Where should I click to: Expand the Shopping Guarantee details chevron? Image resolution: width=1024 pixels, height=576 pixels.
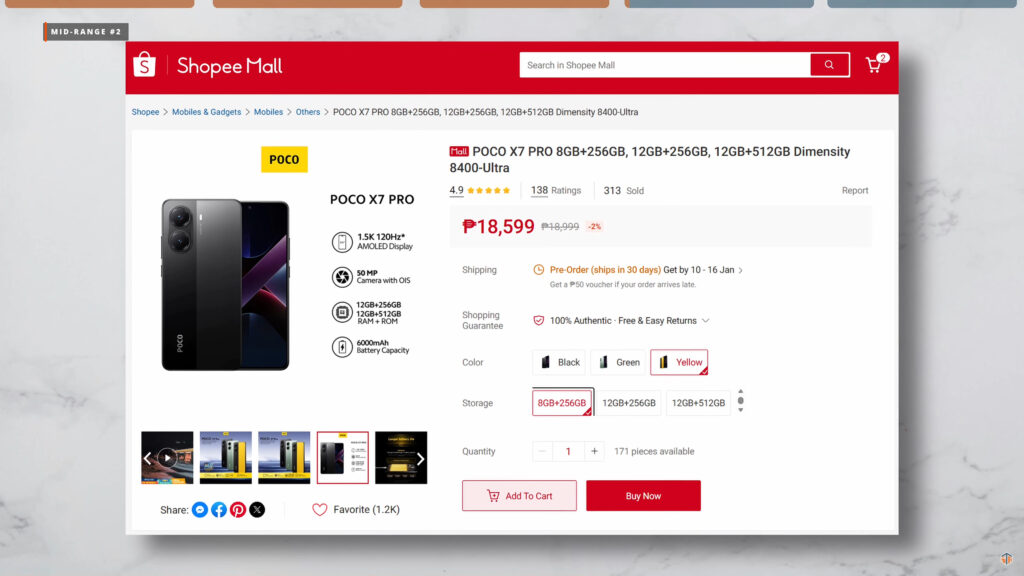pyautogui.click(x=706, y=321)
